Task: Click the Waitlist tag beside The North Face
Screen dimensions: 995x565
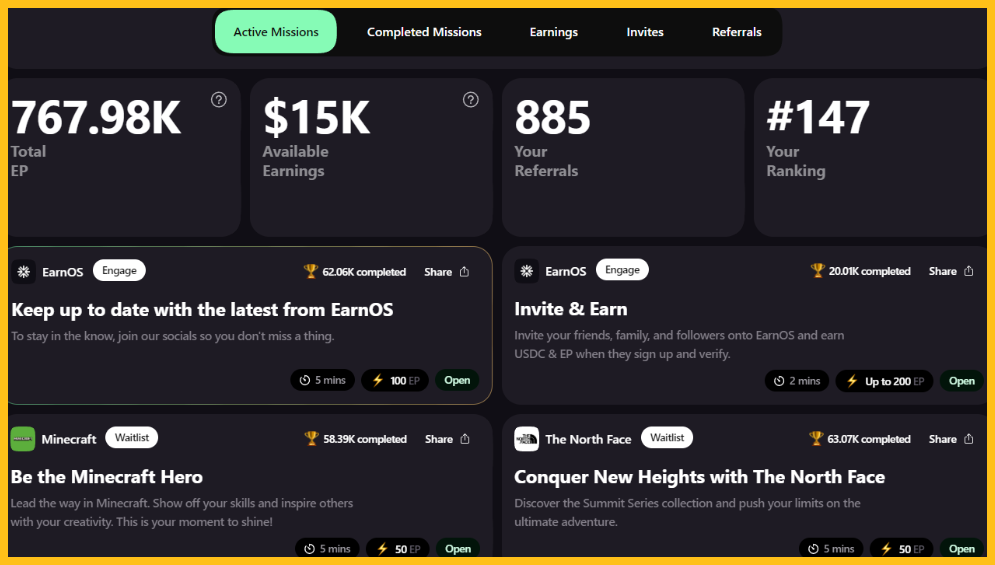Action: [667, 437]
